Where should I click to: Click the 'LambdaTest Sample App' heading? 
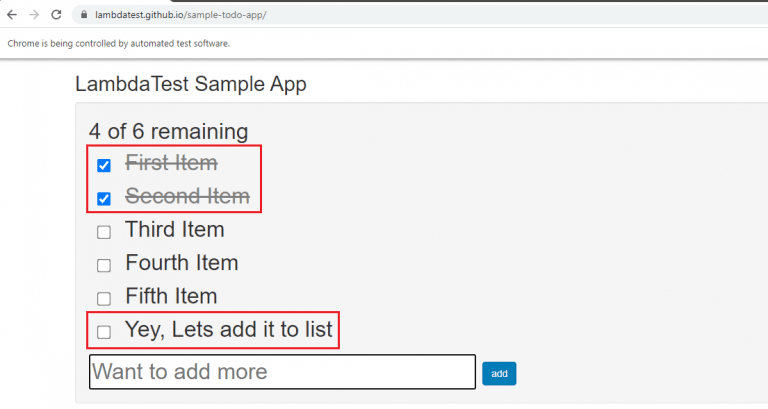pos(191,84)
